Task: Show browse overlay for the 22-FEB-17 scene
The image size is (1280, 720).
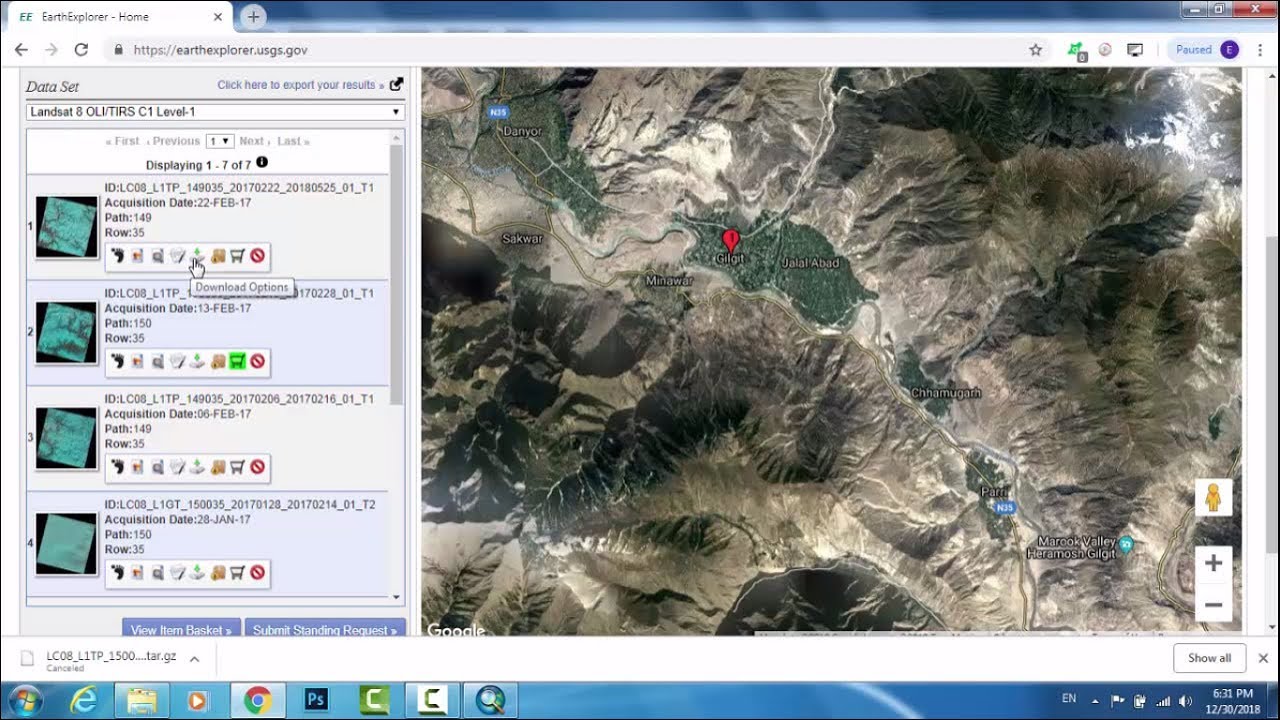Action: click(x=138, y=256)
